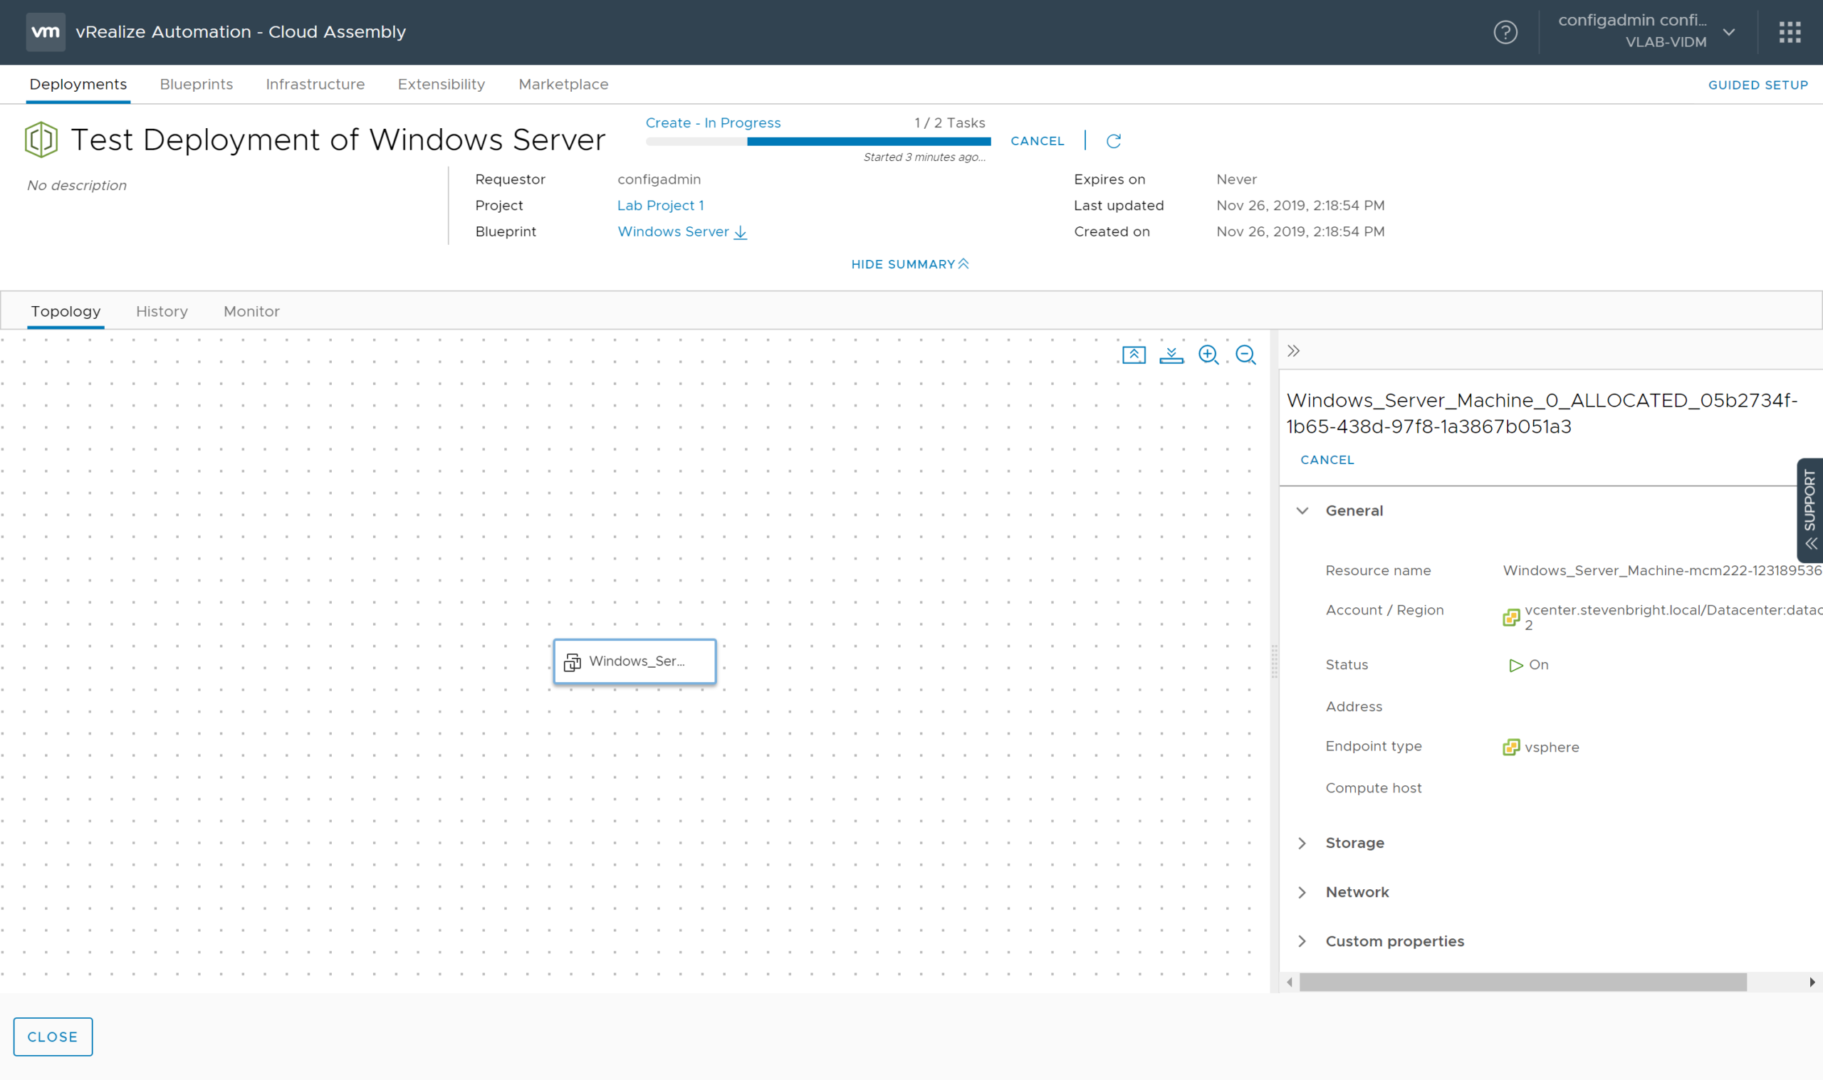1823x1080 pixels.
Task: Collapse the General section
Action: pyautogui.click(x=1302, y=511)
